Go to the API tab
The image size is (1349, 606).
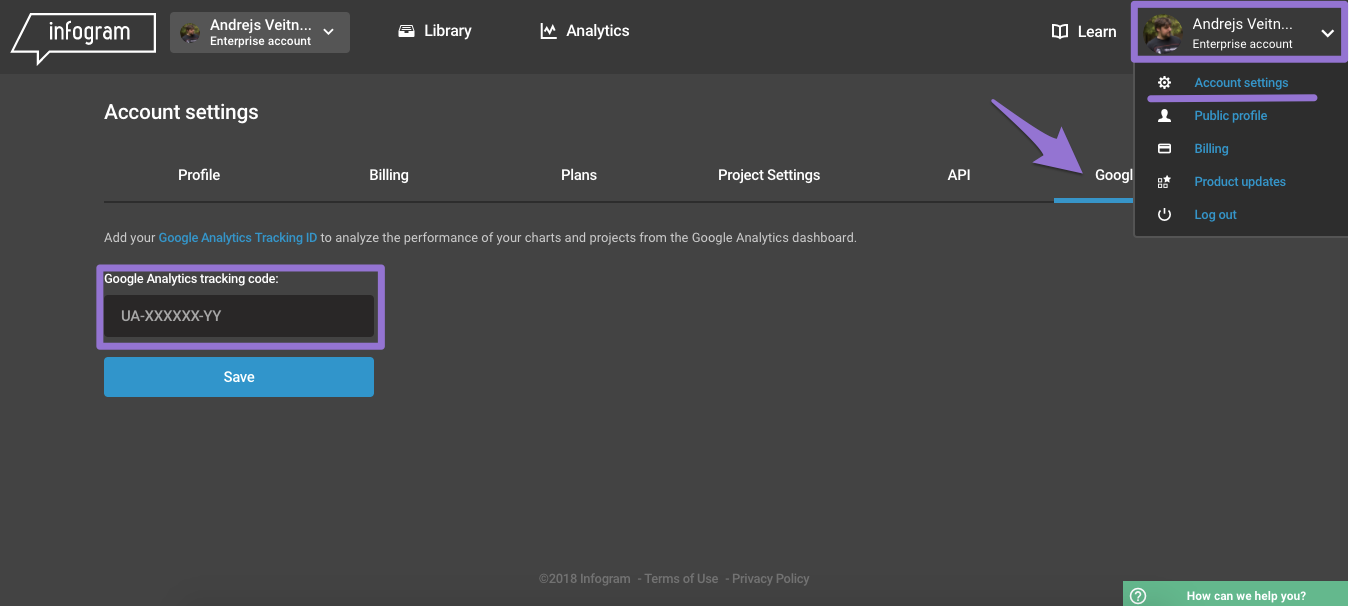tap(959, 175)
